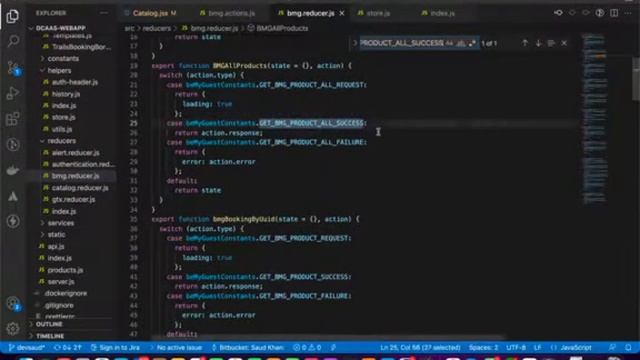Click the round icon beside Split Editor
Image resolution: width=640 pixels, height=360 pixels.
600,13
